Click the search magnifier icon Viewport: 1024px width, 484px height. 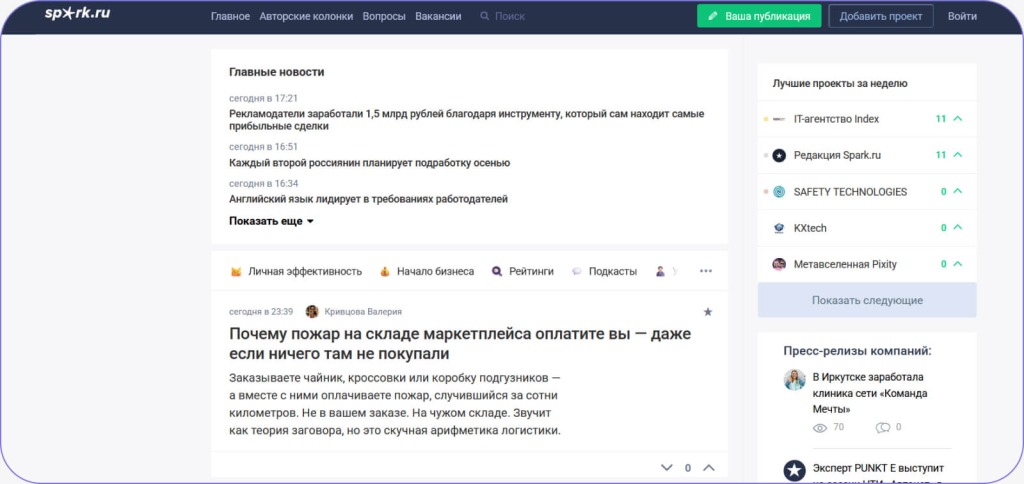[x=484, y=16]
